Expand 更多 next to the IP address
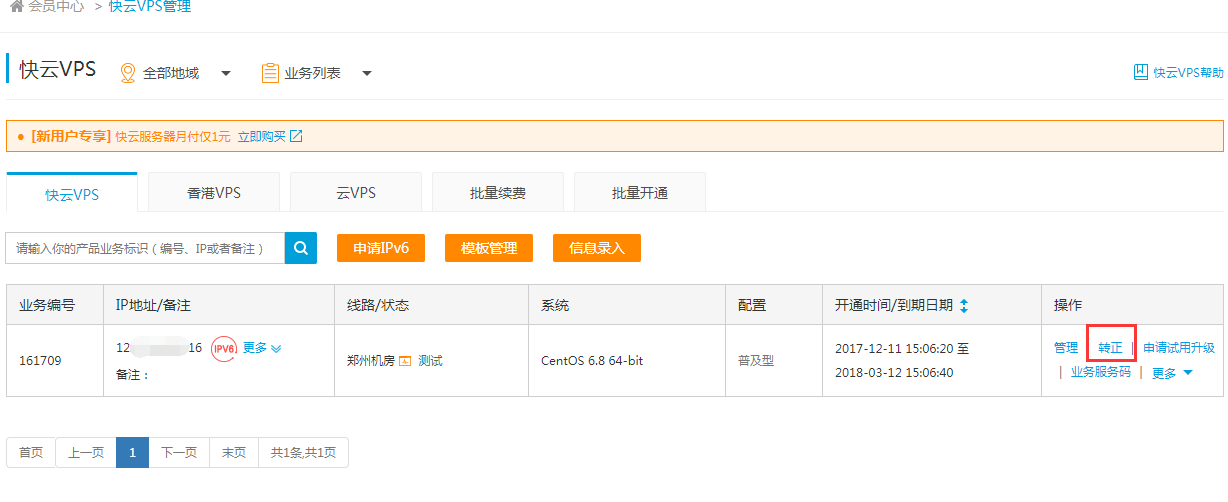 tap(262, 348)
